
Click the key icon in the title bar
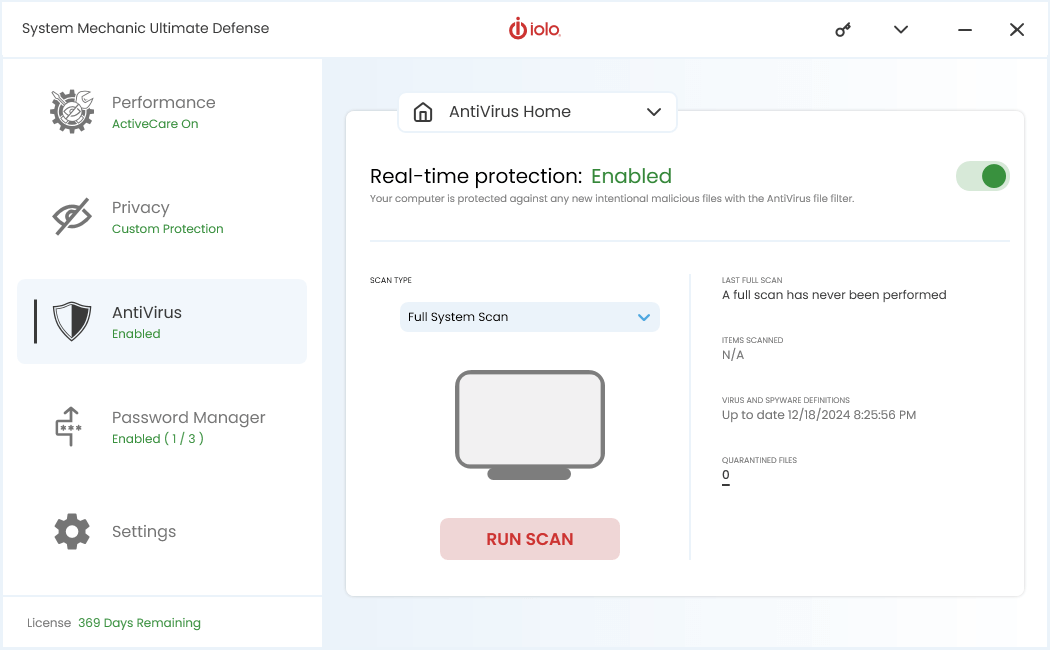(x=842, y=29)
